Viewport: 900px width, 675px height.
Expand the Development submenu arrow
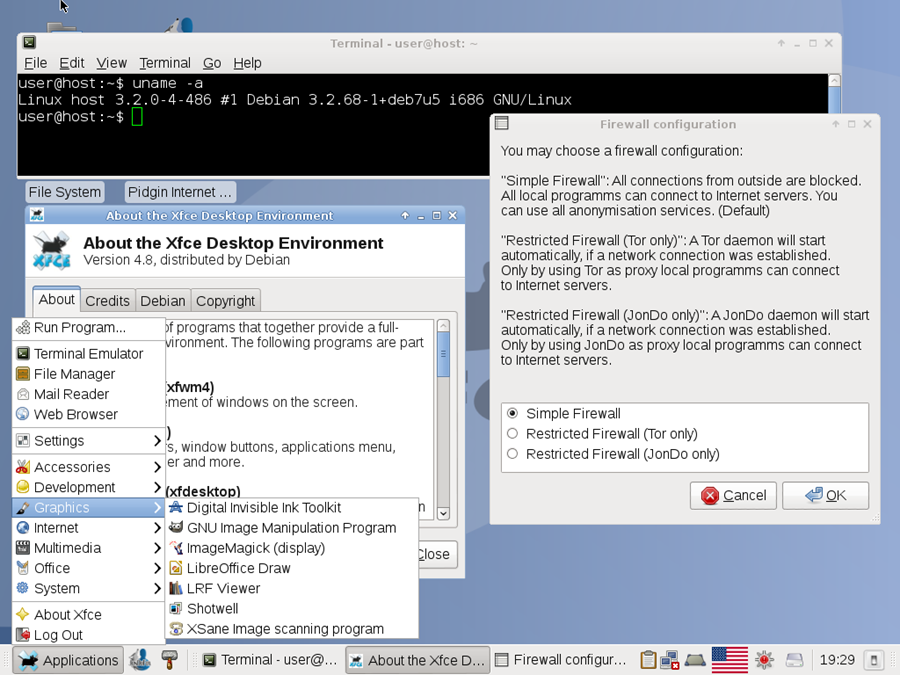pos(157,487)
